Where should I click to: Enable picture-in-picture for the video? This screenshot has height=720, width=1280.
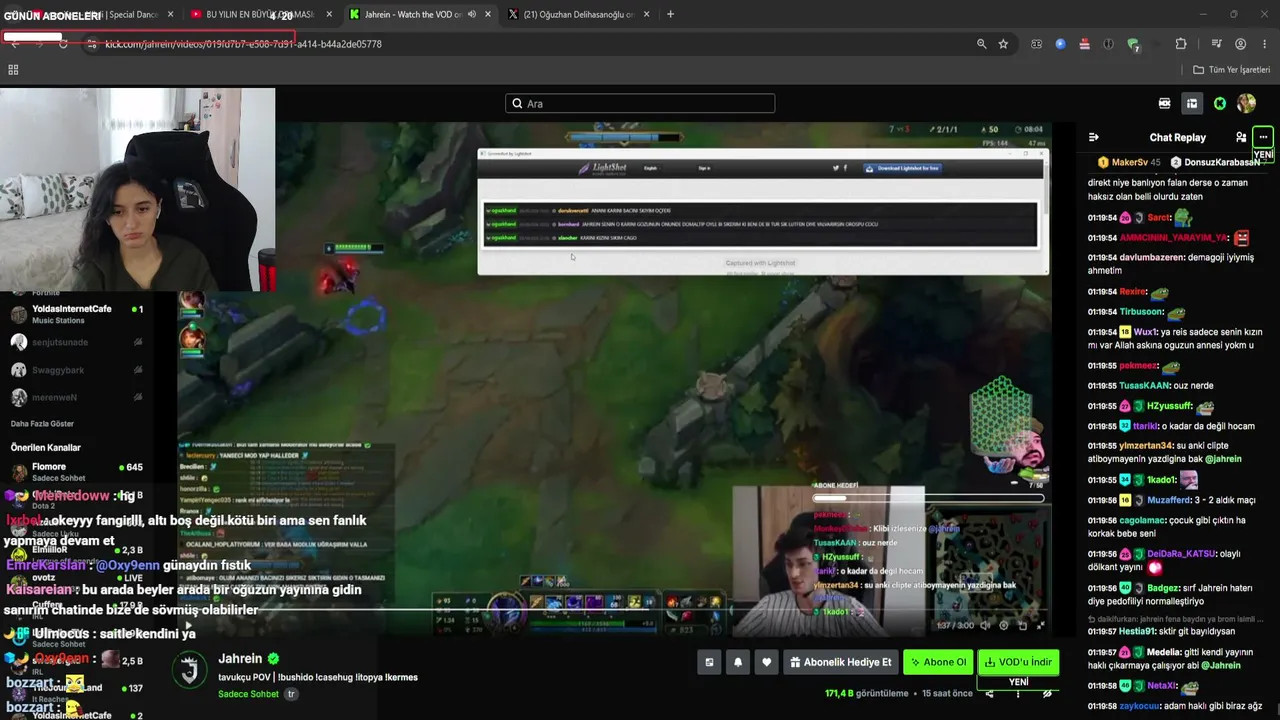tap(1022, 625)
